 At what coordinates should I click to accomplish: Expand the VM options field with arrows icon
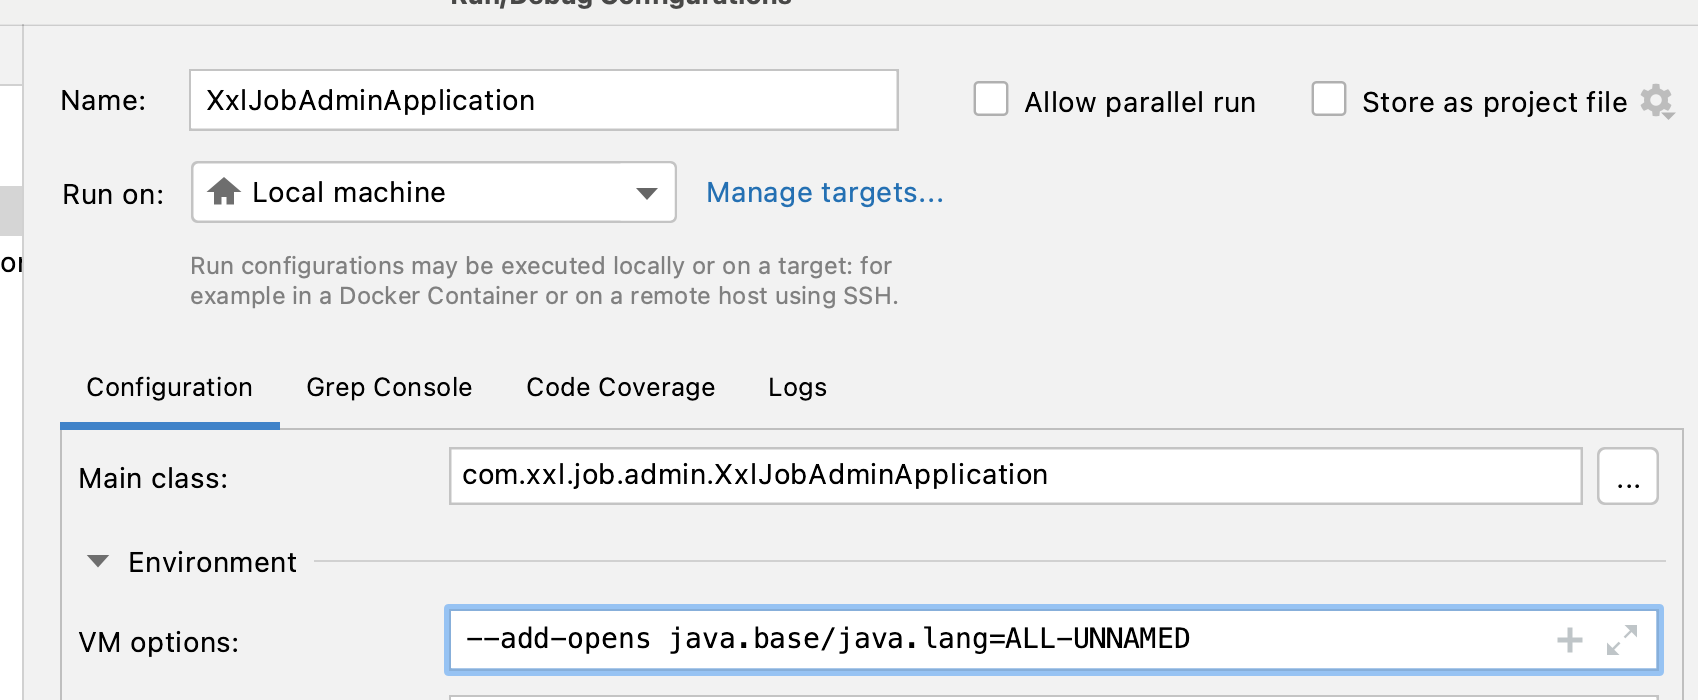point(1622,640)
